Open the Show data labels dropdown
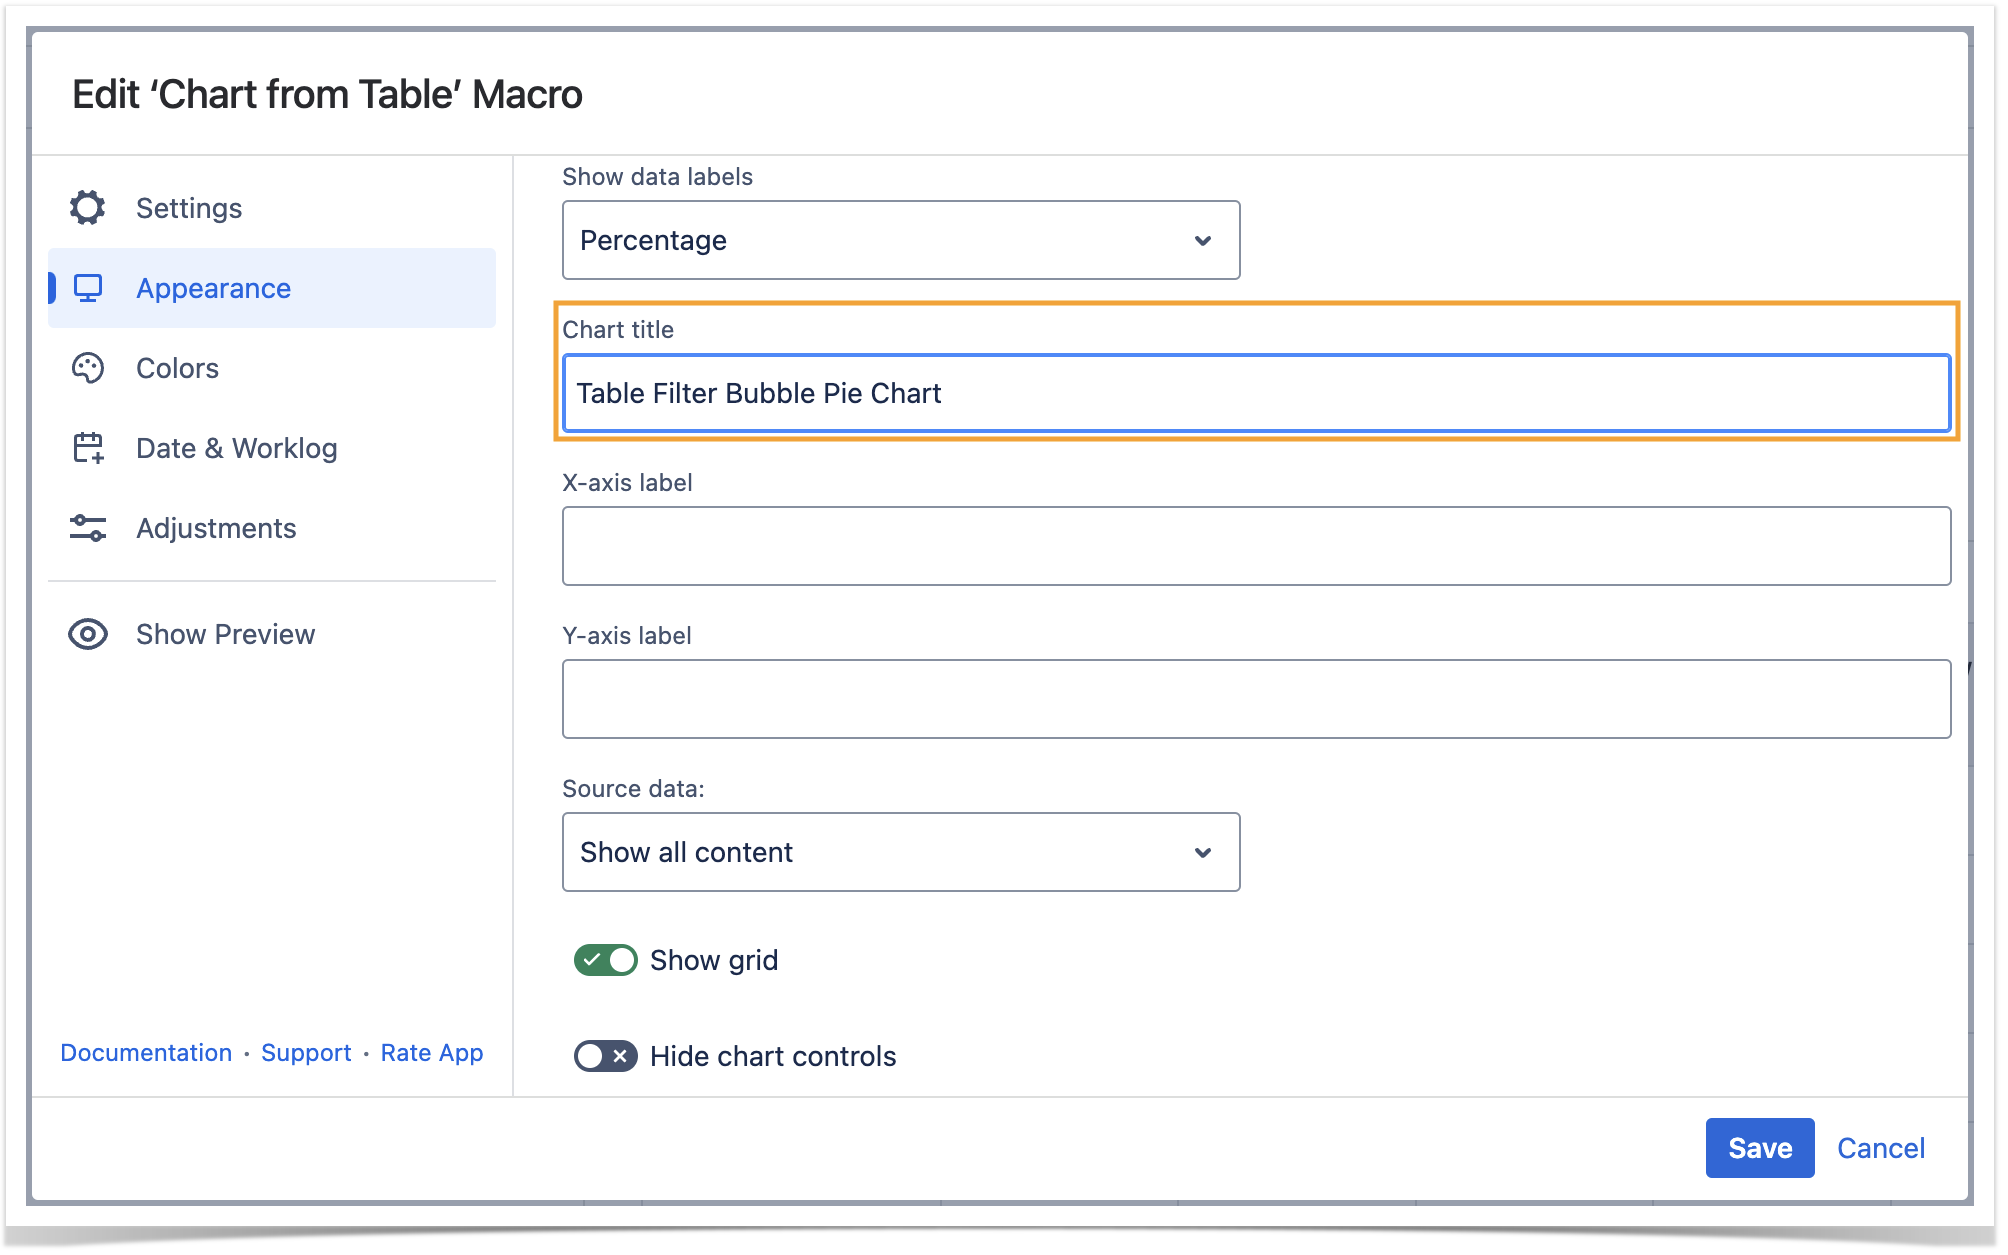Viewport: 2008px width, 1255px height. click(x=900, y=240)
